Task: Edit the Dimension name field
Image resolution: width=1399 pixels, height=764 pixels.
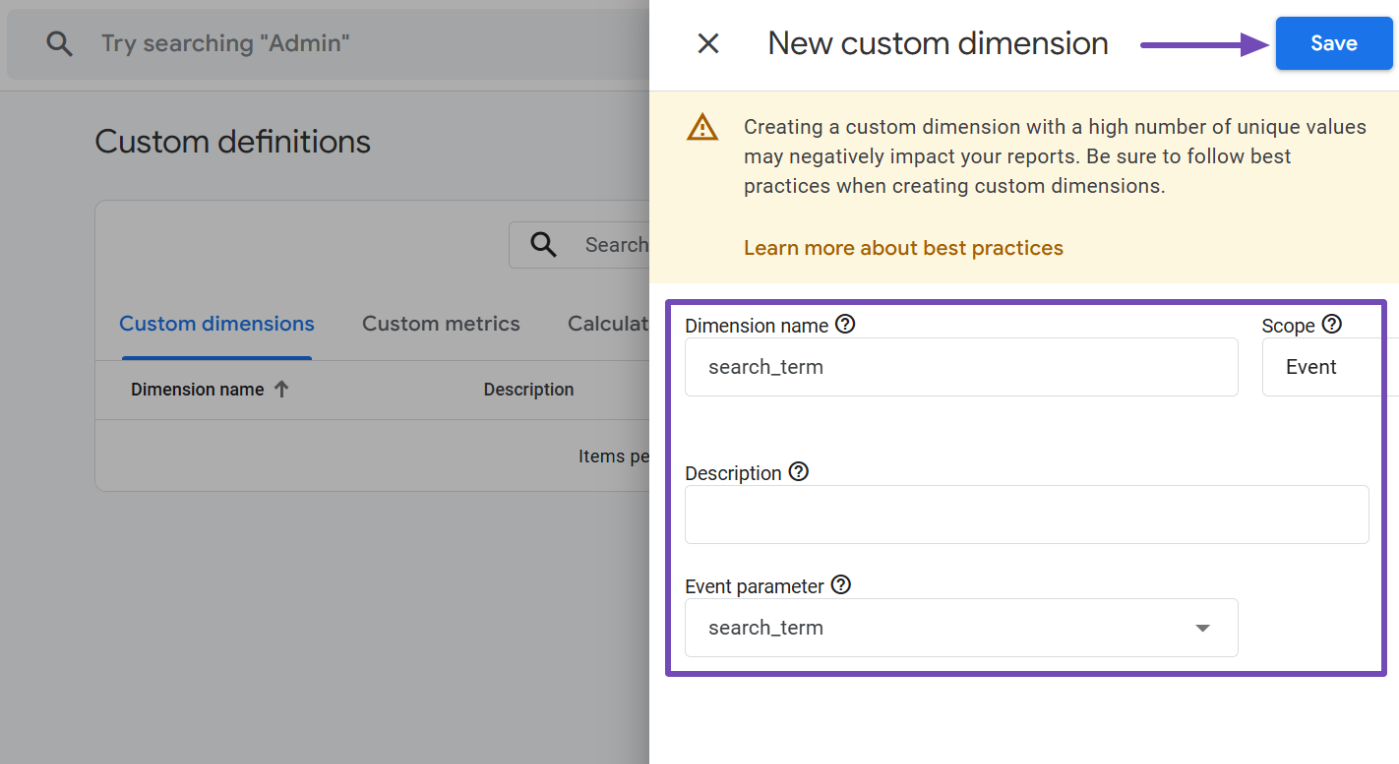Action: [961, 367]
